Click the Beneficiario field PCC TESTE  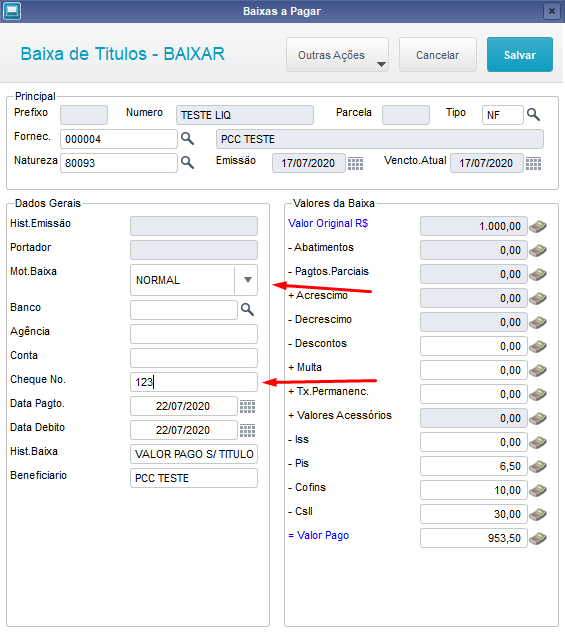pyautogui.click(x=194, y=478)
